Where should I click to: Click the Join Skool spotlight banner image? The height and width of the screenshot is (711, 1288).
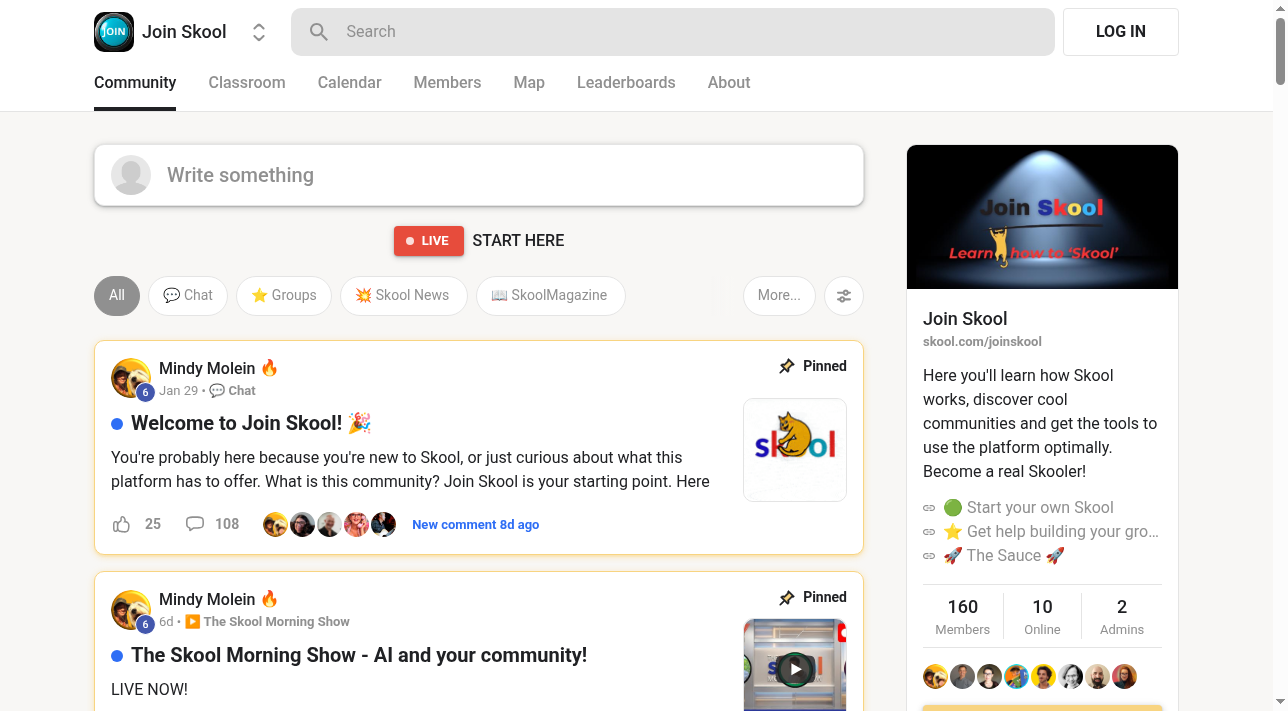pyautogui.click(x=1042, y=217)
